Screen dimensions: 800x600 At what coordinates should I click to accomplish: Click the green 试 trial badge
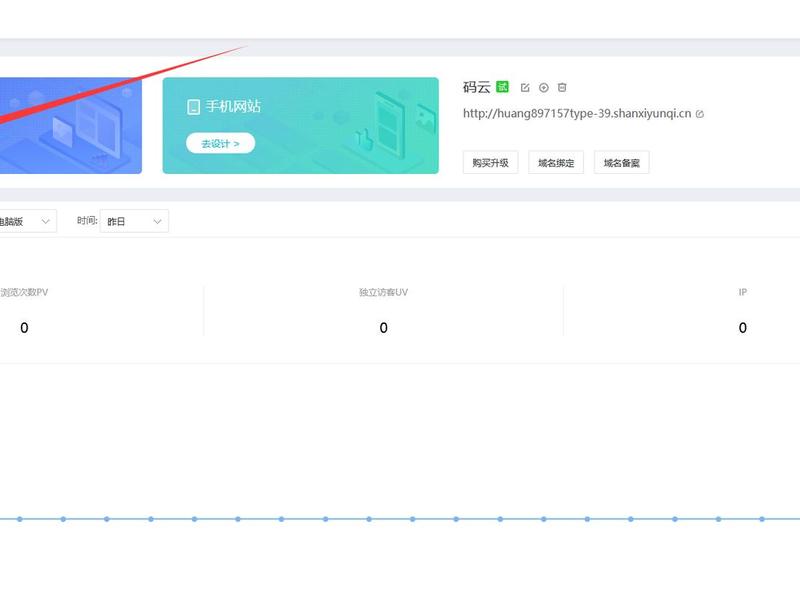point(503,87)
